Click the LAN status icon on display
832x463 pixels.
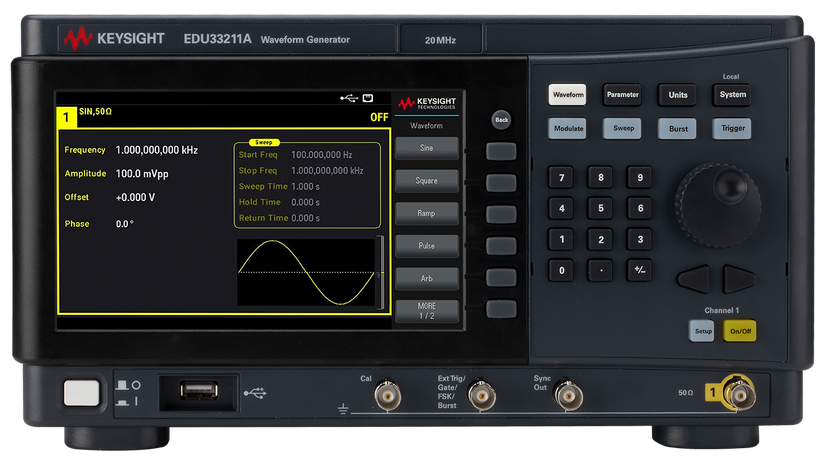368,98
